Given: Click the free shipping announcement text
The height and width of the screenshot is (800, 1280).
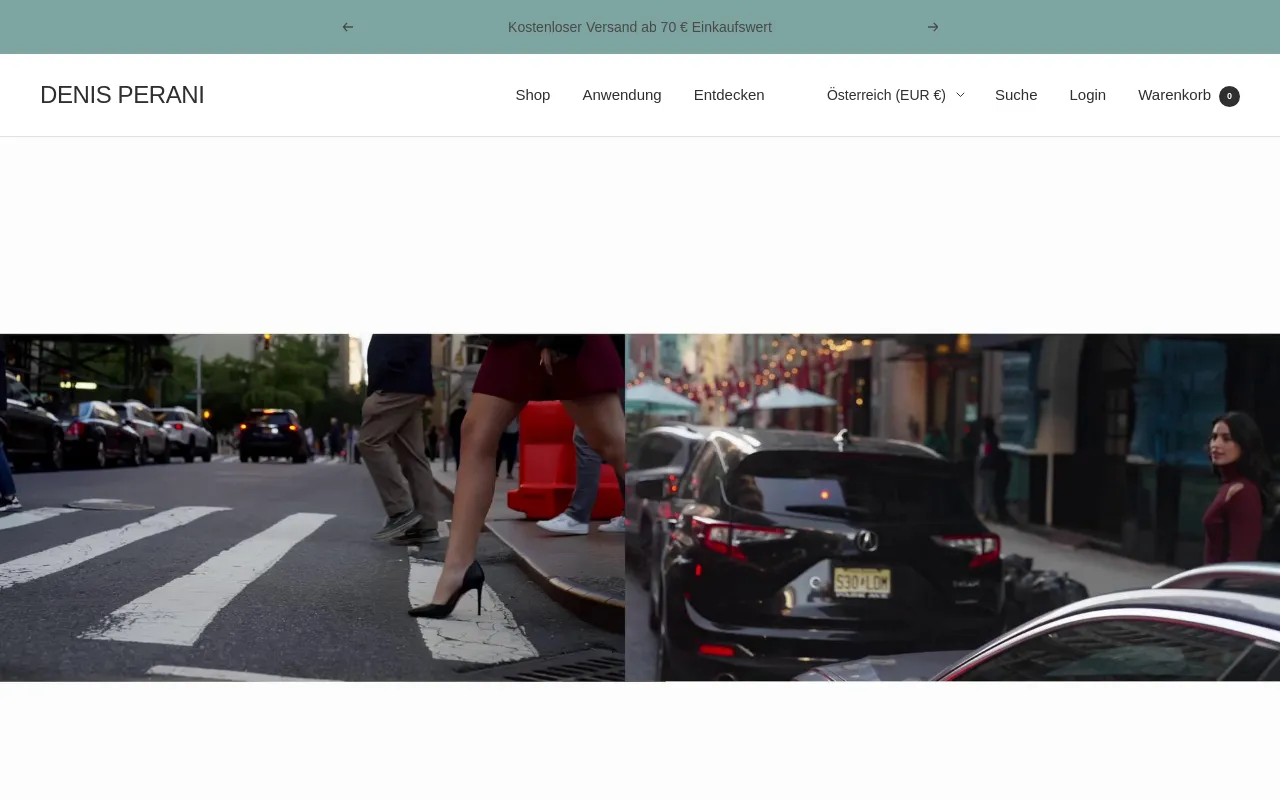Looking at the screenshot, I should [x=640, y=27].
